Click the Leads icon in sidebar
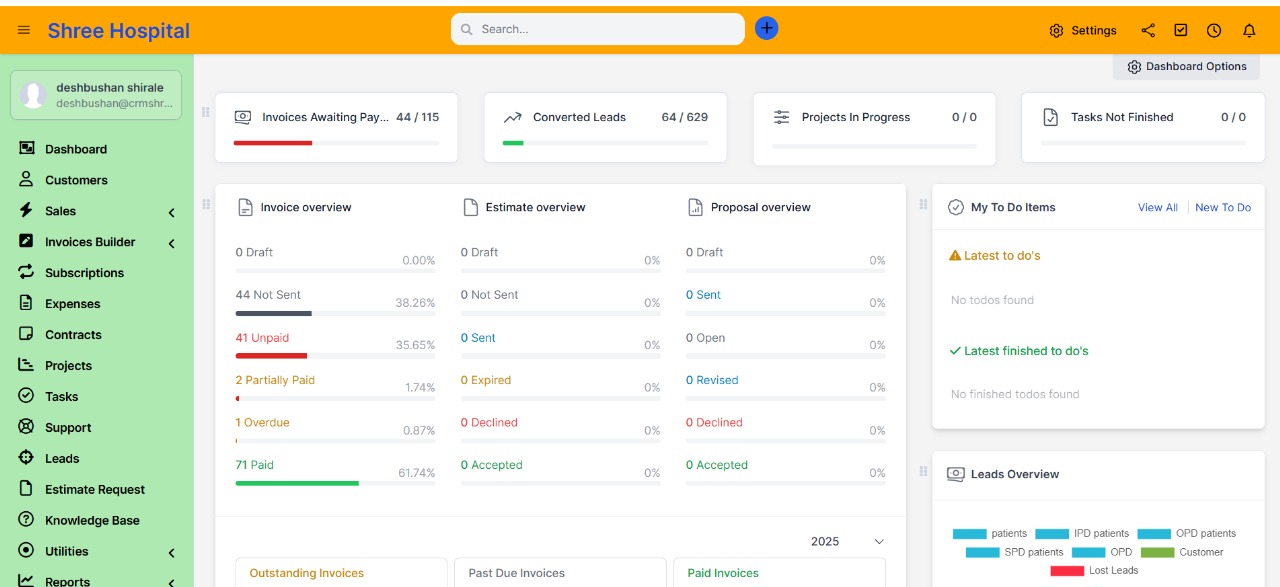 26,458
